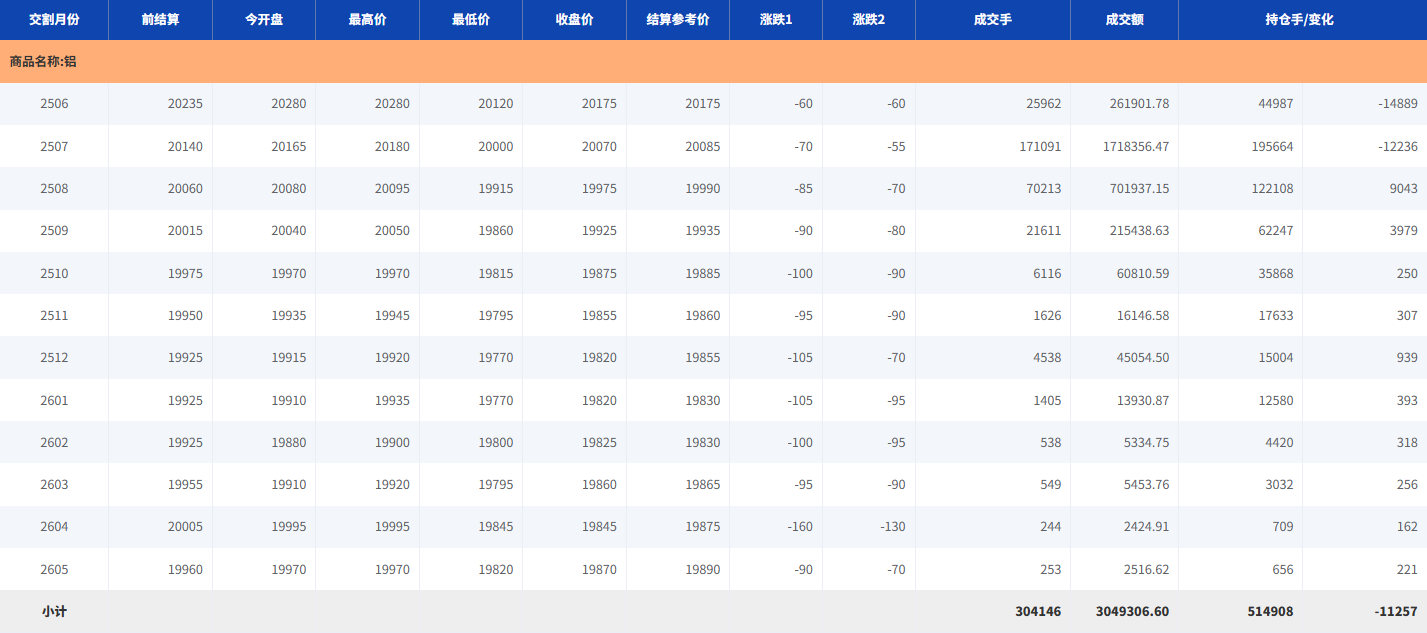Select the 2508 contract month cell

coord(54,189)
